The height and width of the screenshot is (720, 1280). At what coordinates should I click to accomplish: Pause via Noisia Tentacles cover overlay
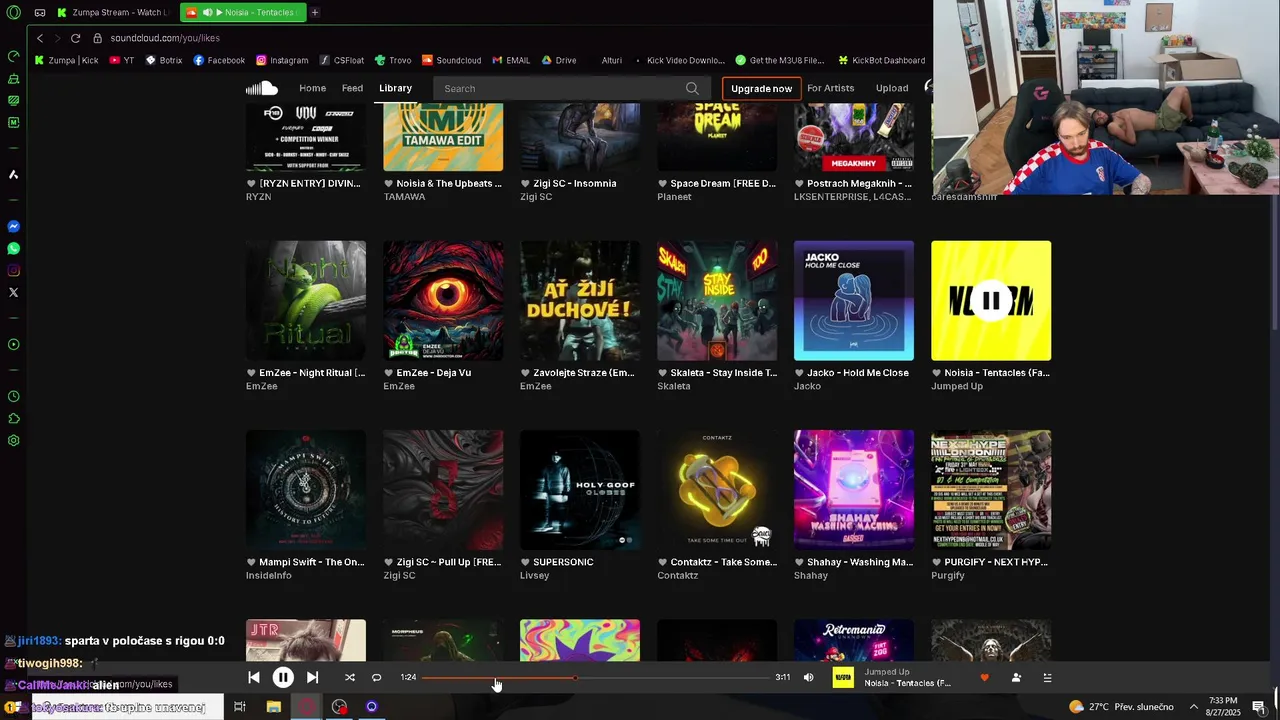[x=991, y=300]
